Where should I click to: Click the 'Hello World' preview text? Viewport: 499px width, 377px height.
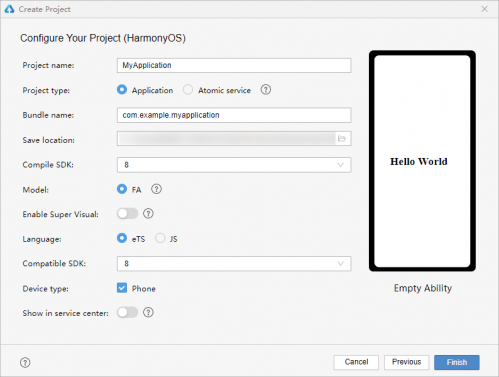[419, 161]
